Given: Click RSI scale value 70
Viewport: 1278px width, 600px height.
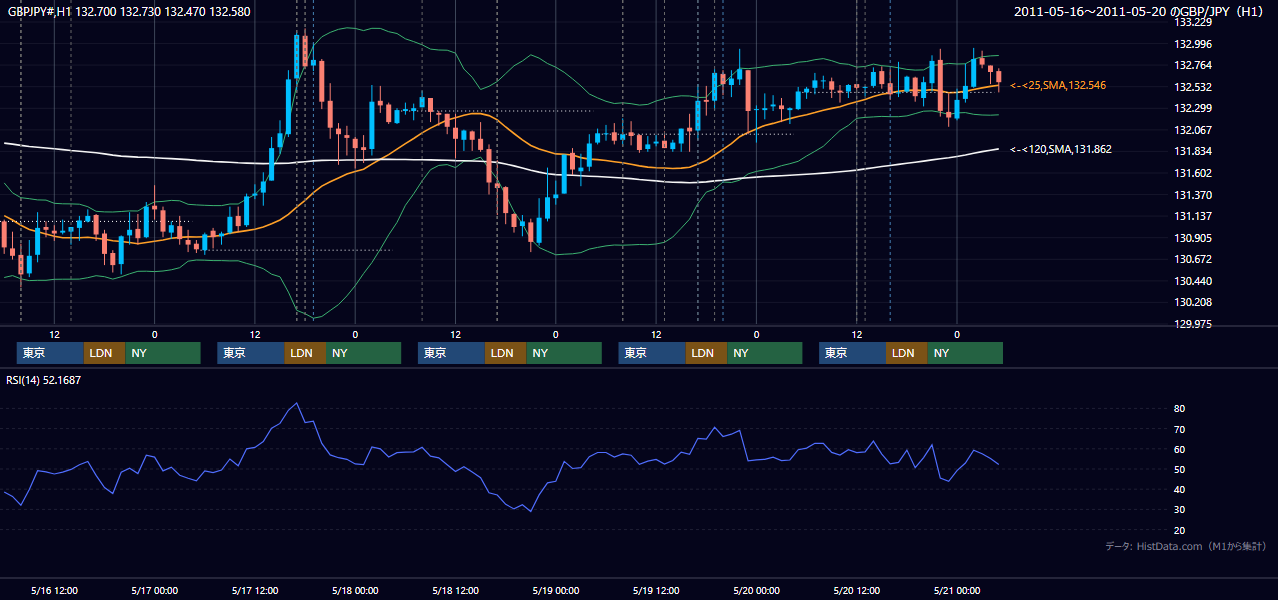Looking at the screenshot, I should [x=1179, y=429].
